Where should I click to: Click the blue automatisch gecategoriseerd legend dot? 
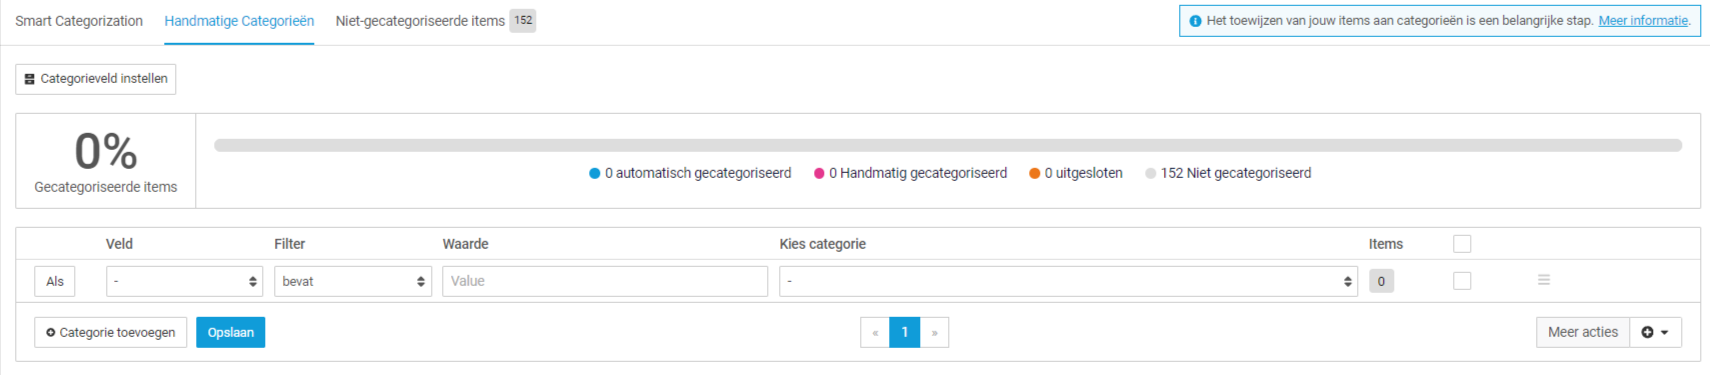pyautogui.click(x=594, y=173)
